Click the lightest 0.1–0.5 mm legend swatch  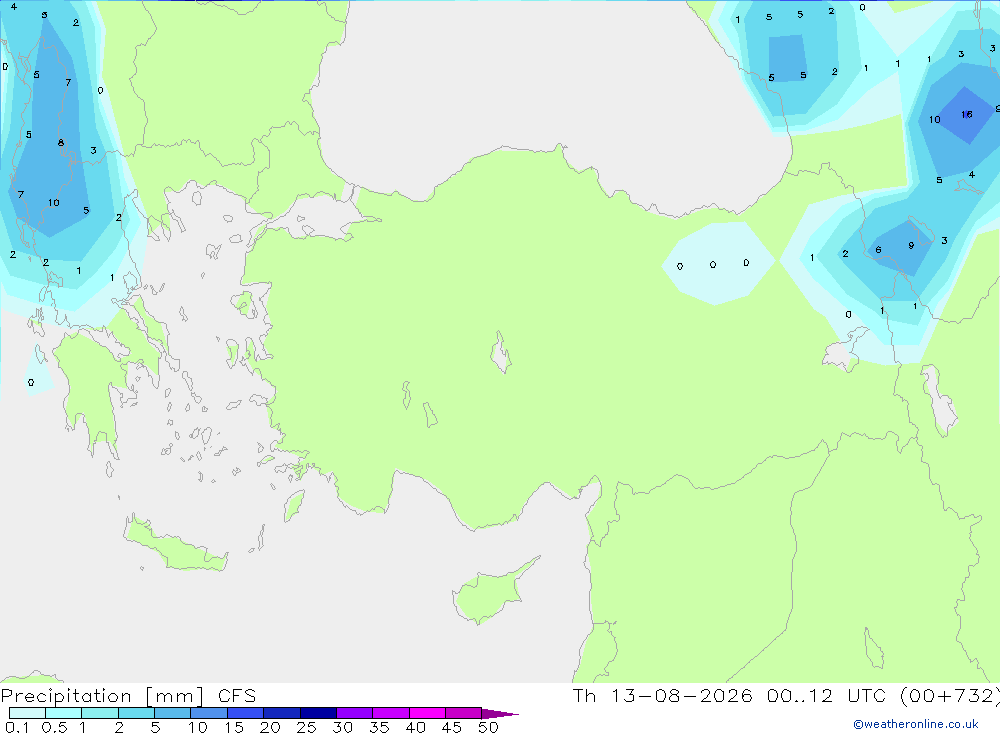tap(27, 713)
